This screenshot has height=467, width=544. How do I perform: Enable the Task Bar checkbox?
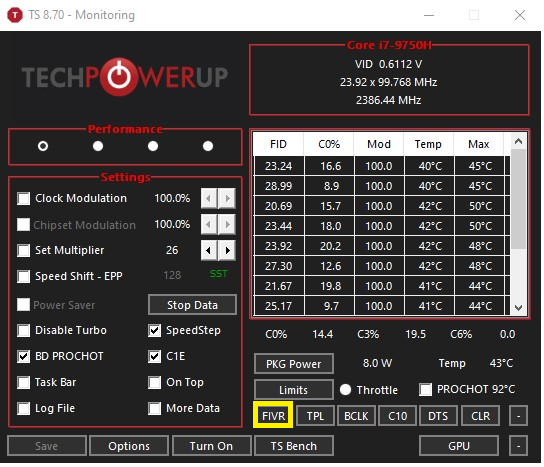click(x=24, y=382)
